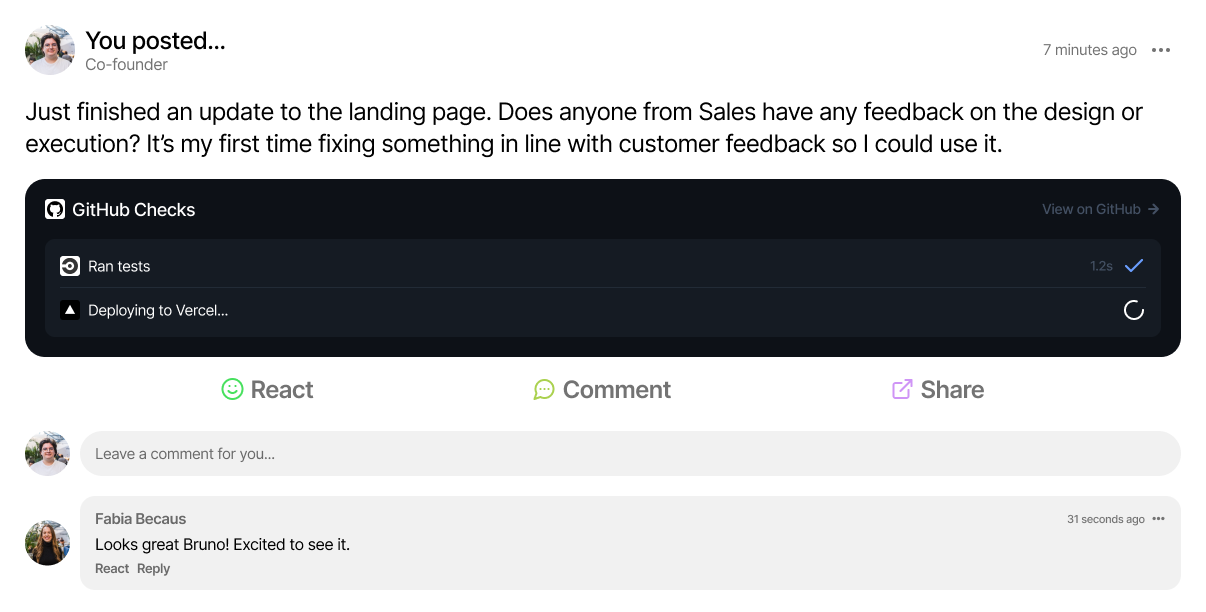The height and width of the screenshot is (612, 1206).
Task: React to Fabia Becaus's comment
Action: coord(112,569)
